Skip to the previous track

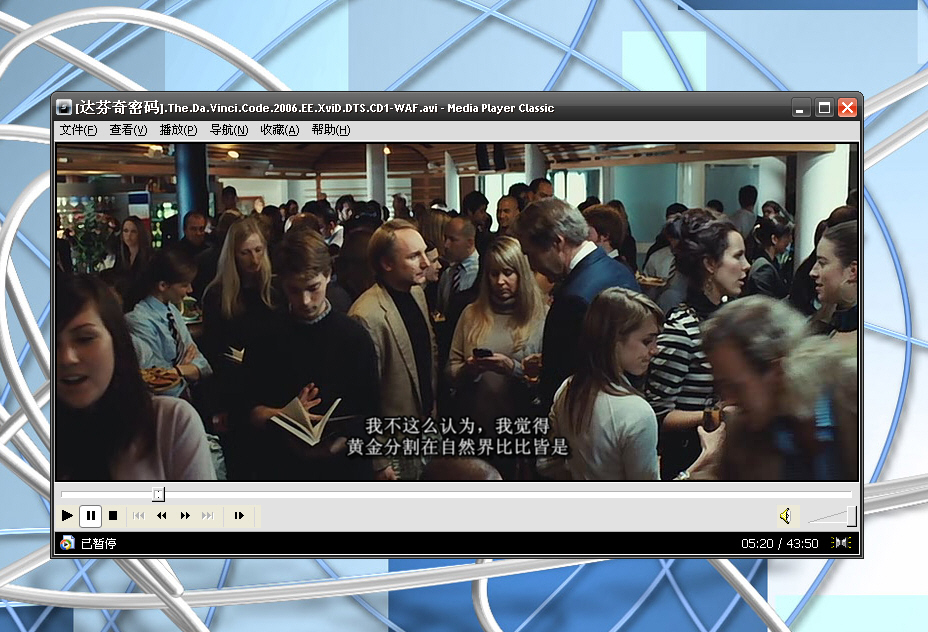[x=138, y=515]
